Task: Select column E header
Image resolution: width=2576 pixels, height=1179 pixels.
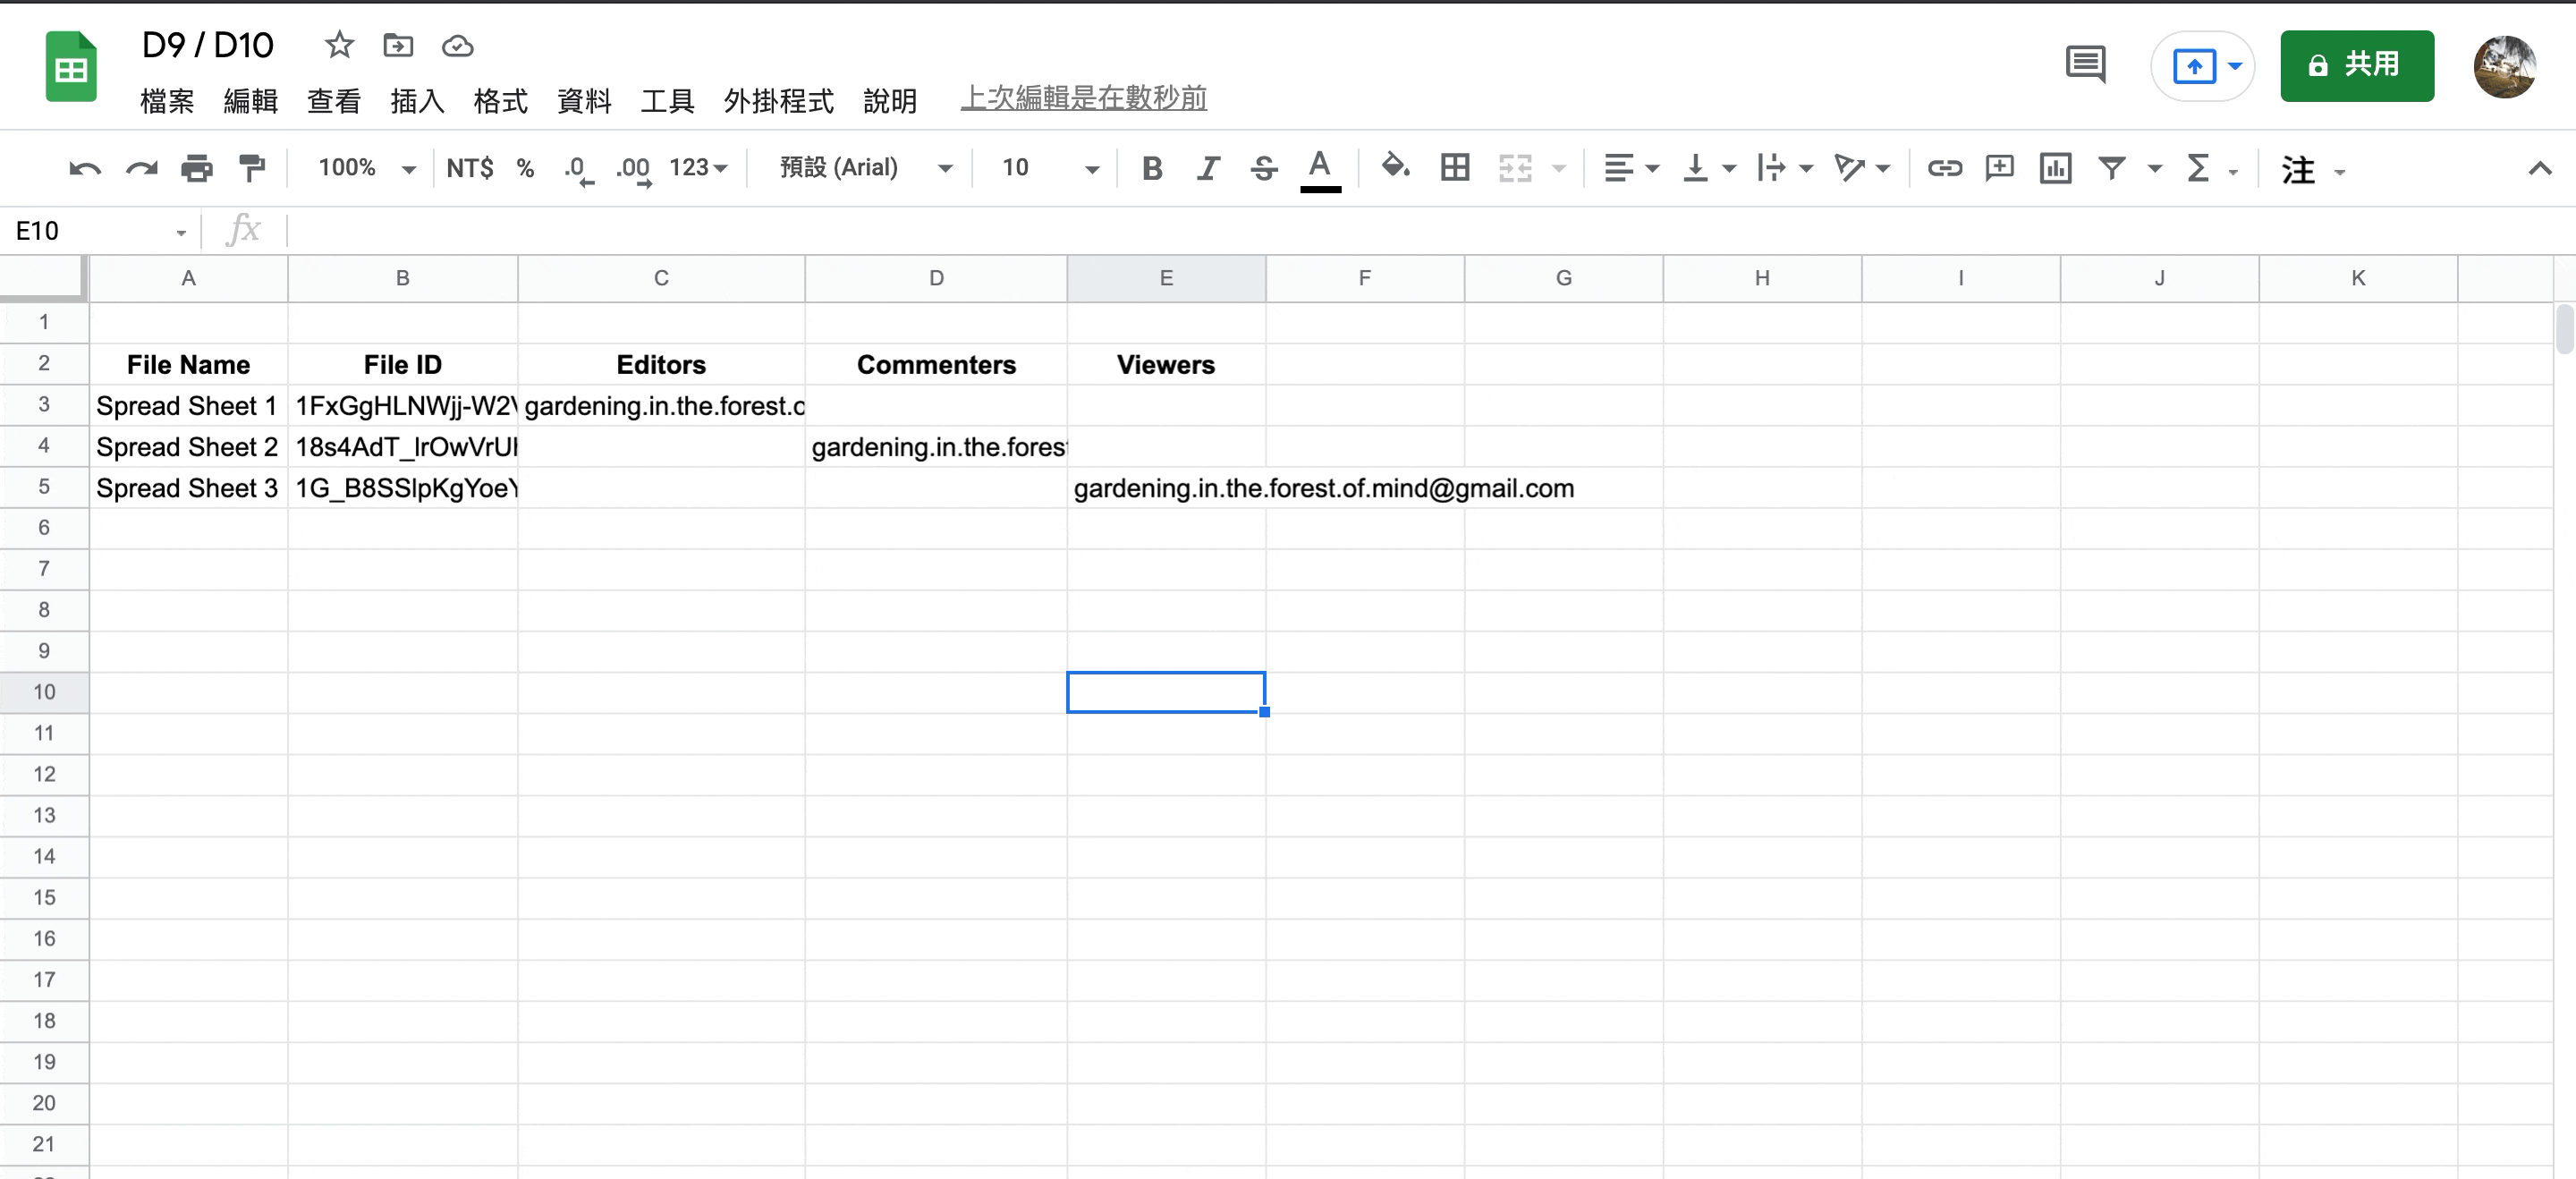Action: [x=1166, y=278]
